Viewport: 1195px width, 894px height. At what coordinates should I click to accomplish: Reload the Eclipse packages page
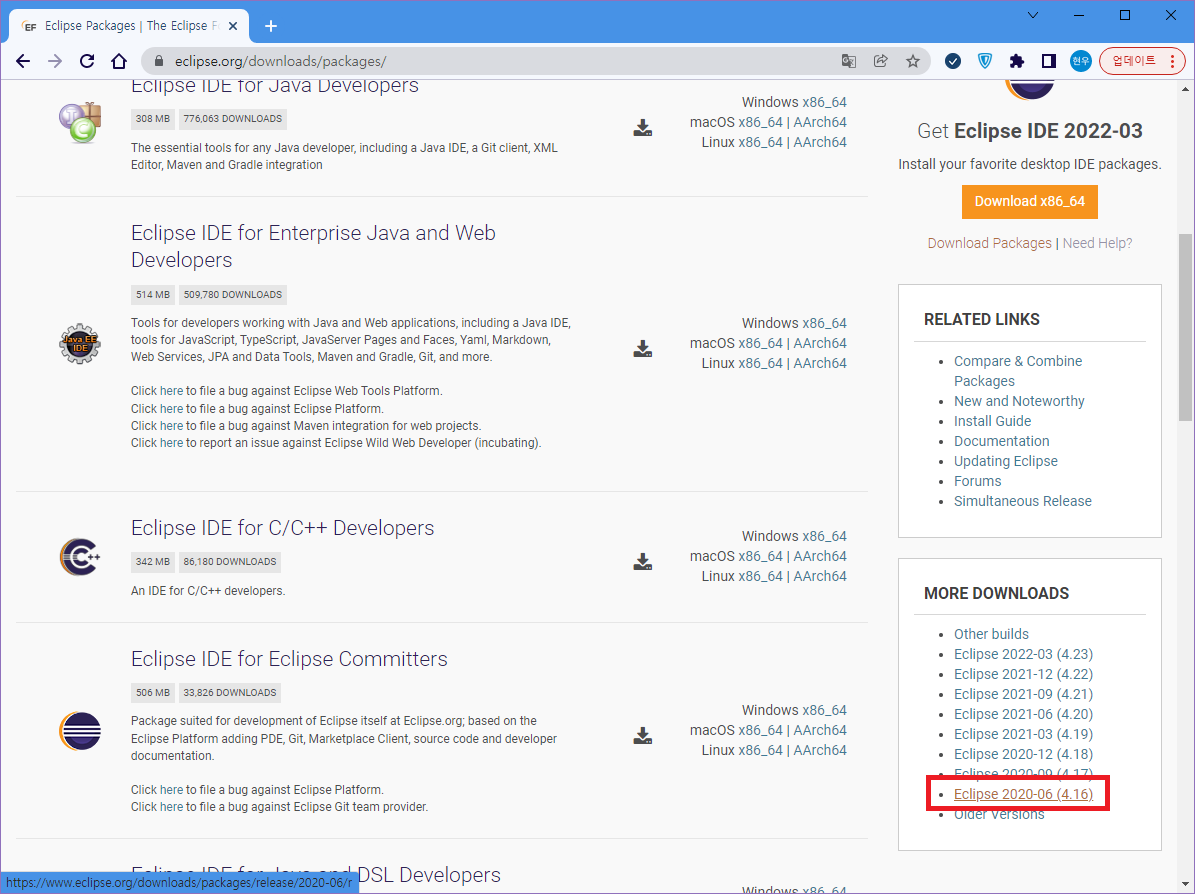87,61
